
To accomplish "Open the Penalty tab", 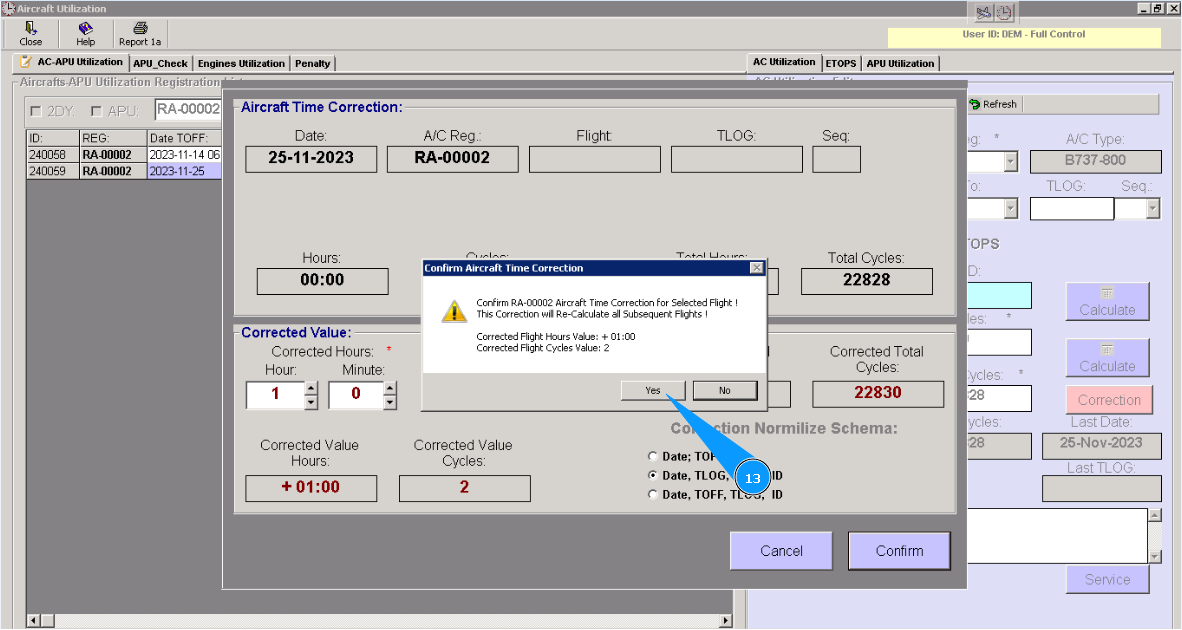I will (312, 63).
